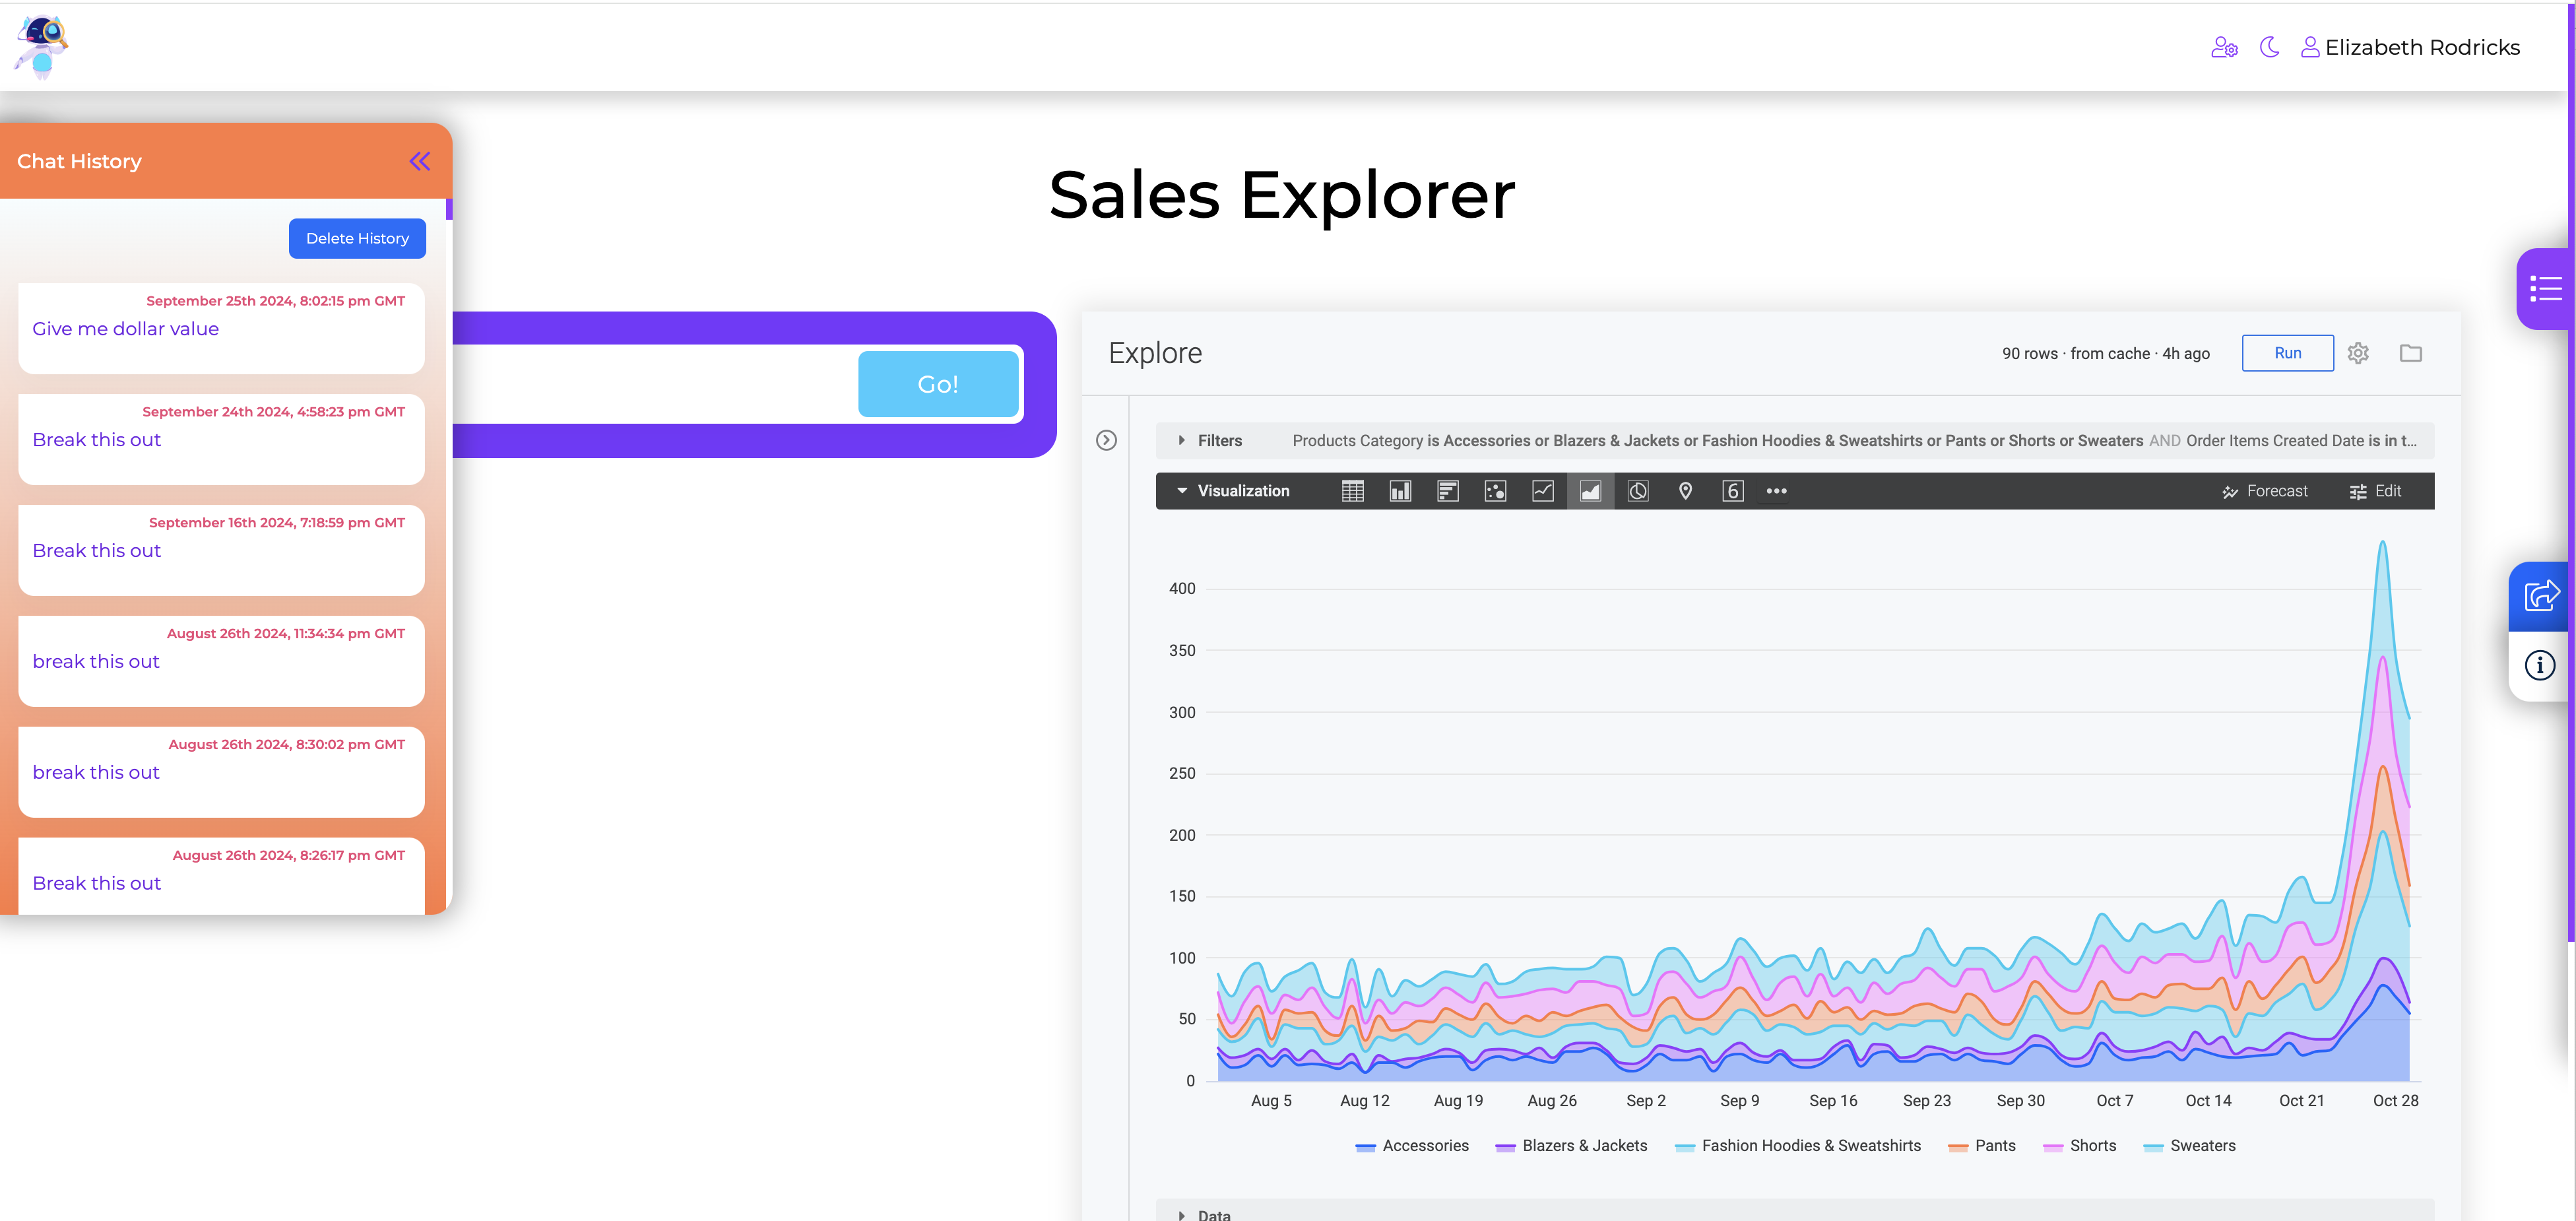
Task: Select line chart visualization icon
Action: pyautogui.click(x=1543, y=491)
